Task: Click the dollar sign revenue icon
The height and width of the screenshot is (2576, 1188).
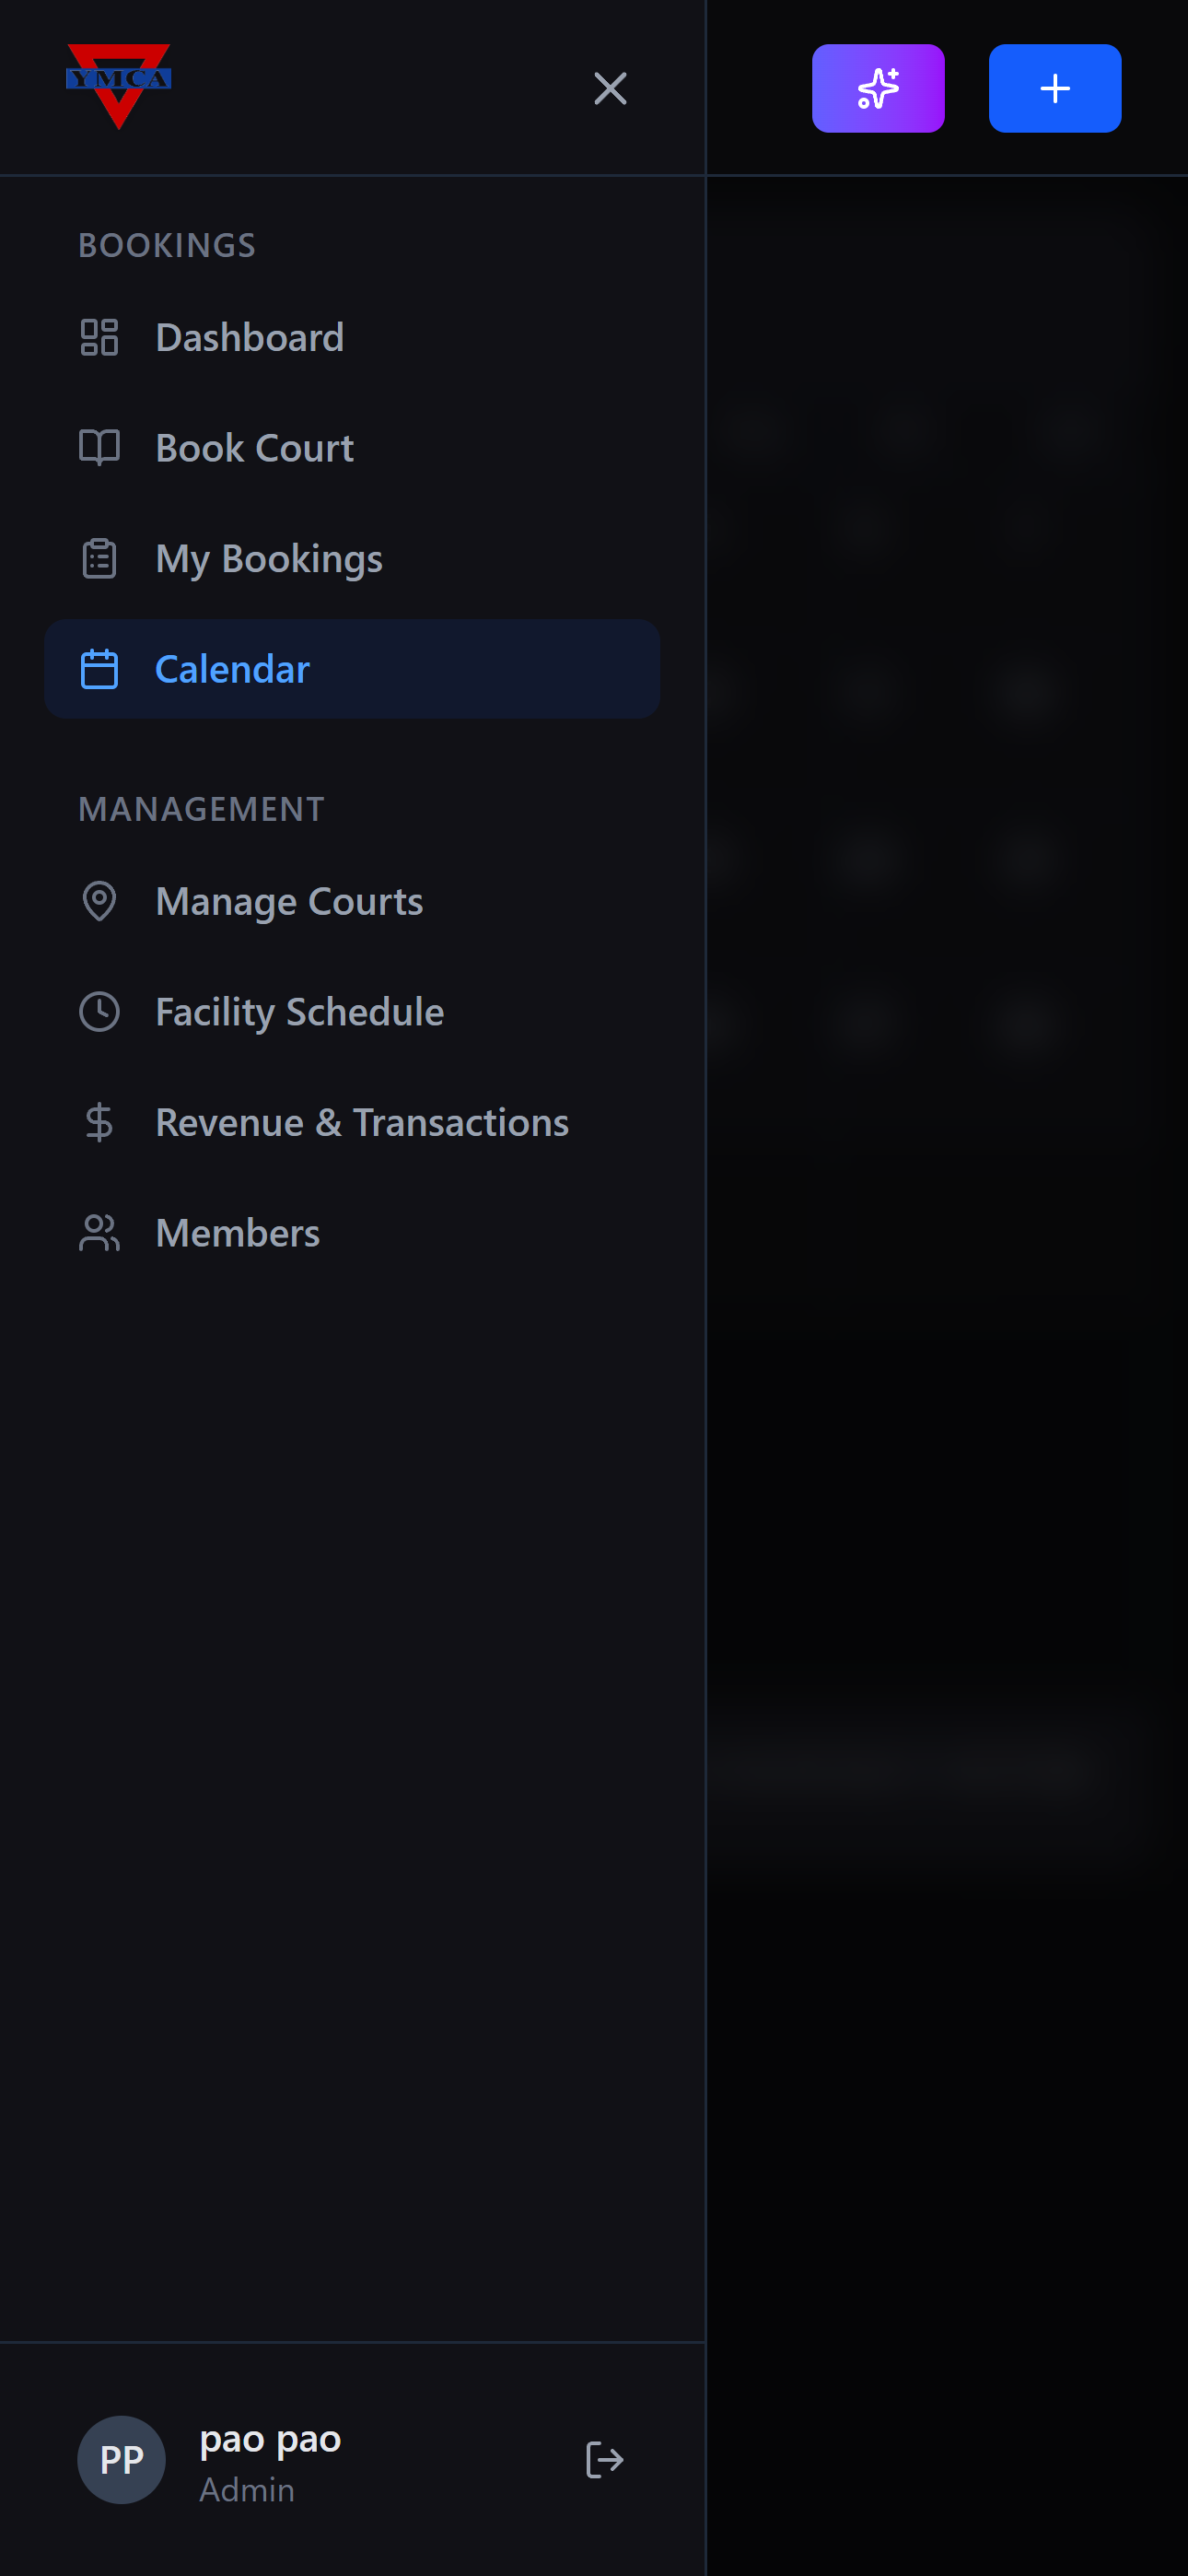Action: point(99,1123)
